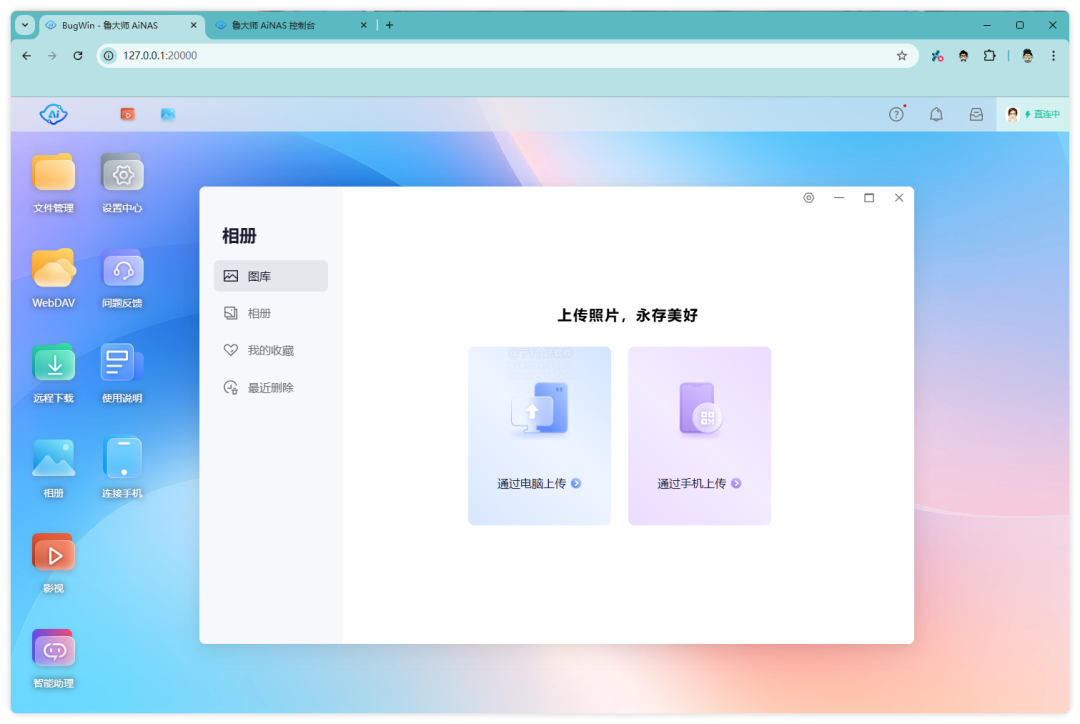The height and width of the screenshot is (724, 1080).
Task: Go back in browser history
Action: pos(26,56)
